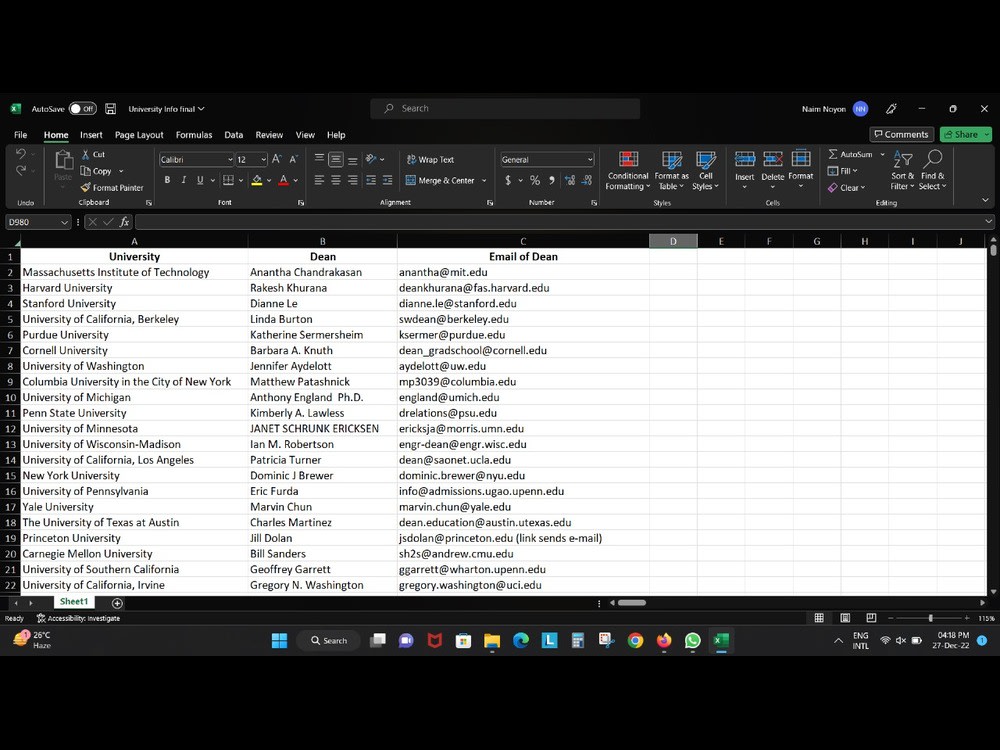Open Chrome from the taskbar
Image resolution: width=1000 pixels, height=750 pixels.
pos(635,641)
